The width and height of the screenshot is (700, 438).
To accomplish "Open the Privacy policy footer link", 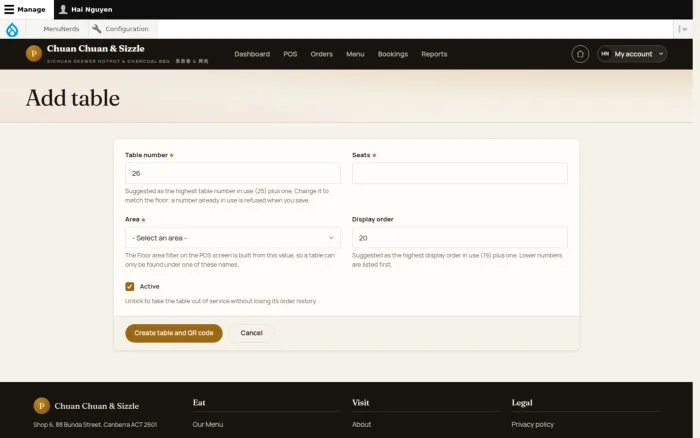I will [x=532, y=425].
